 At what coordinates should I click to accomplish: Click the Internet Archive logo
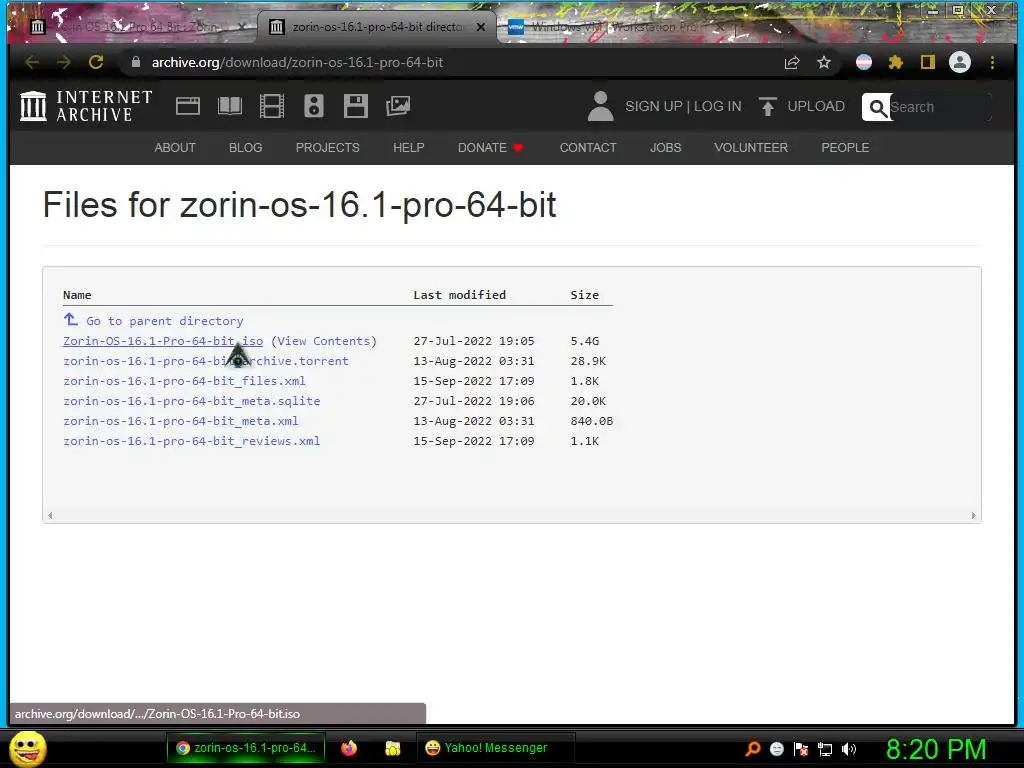[x=86, y=106]
